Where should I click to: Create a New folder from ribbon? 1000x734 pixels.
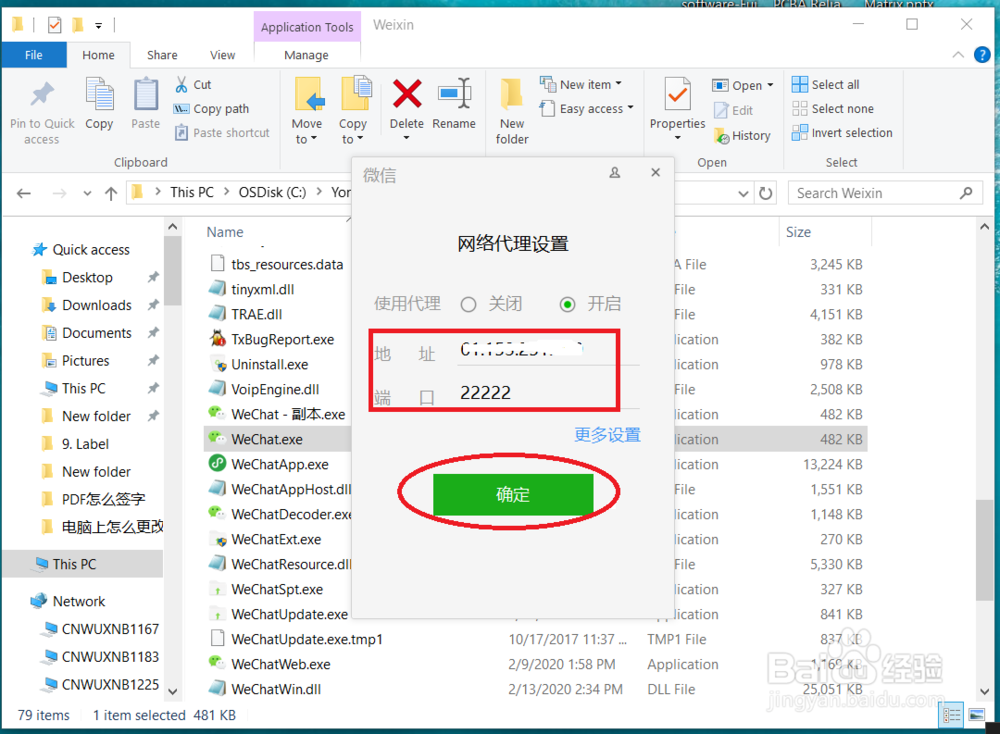(511, 110)
